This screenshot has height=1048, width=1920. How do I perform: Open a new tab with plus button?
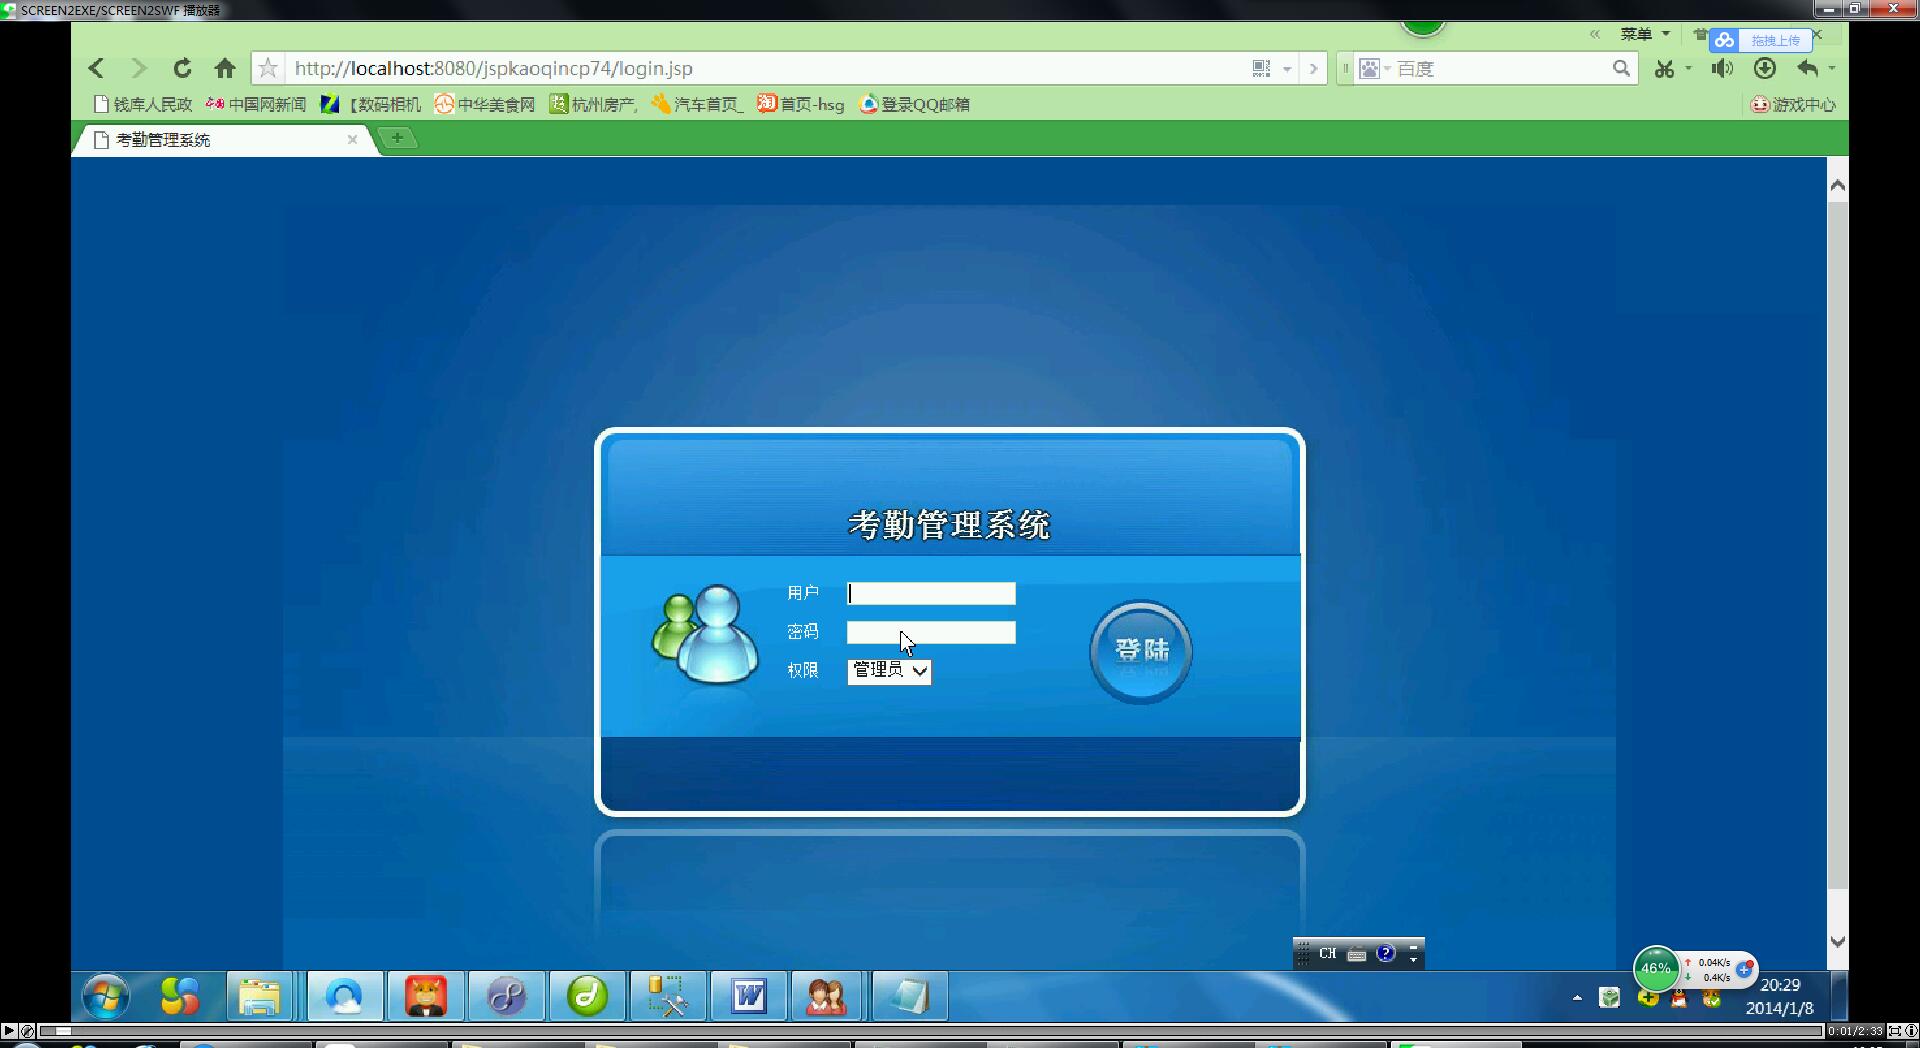coord(398,138)
